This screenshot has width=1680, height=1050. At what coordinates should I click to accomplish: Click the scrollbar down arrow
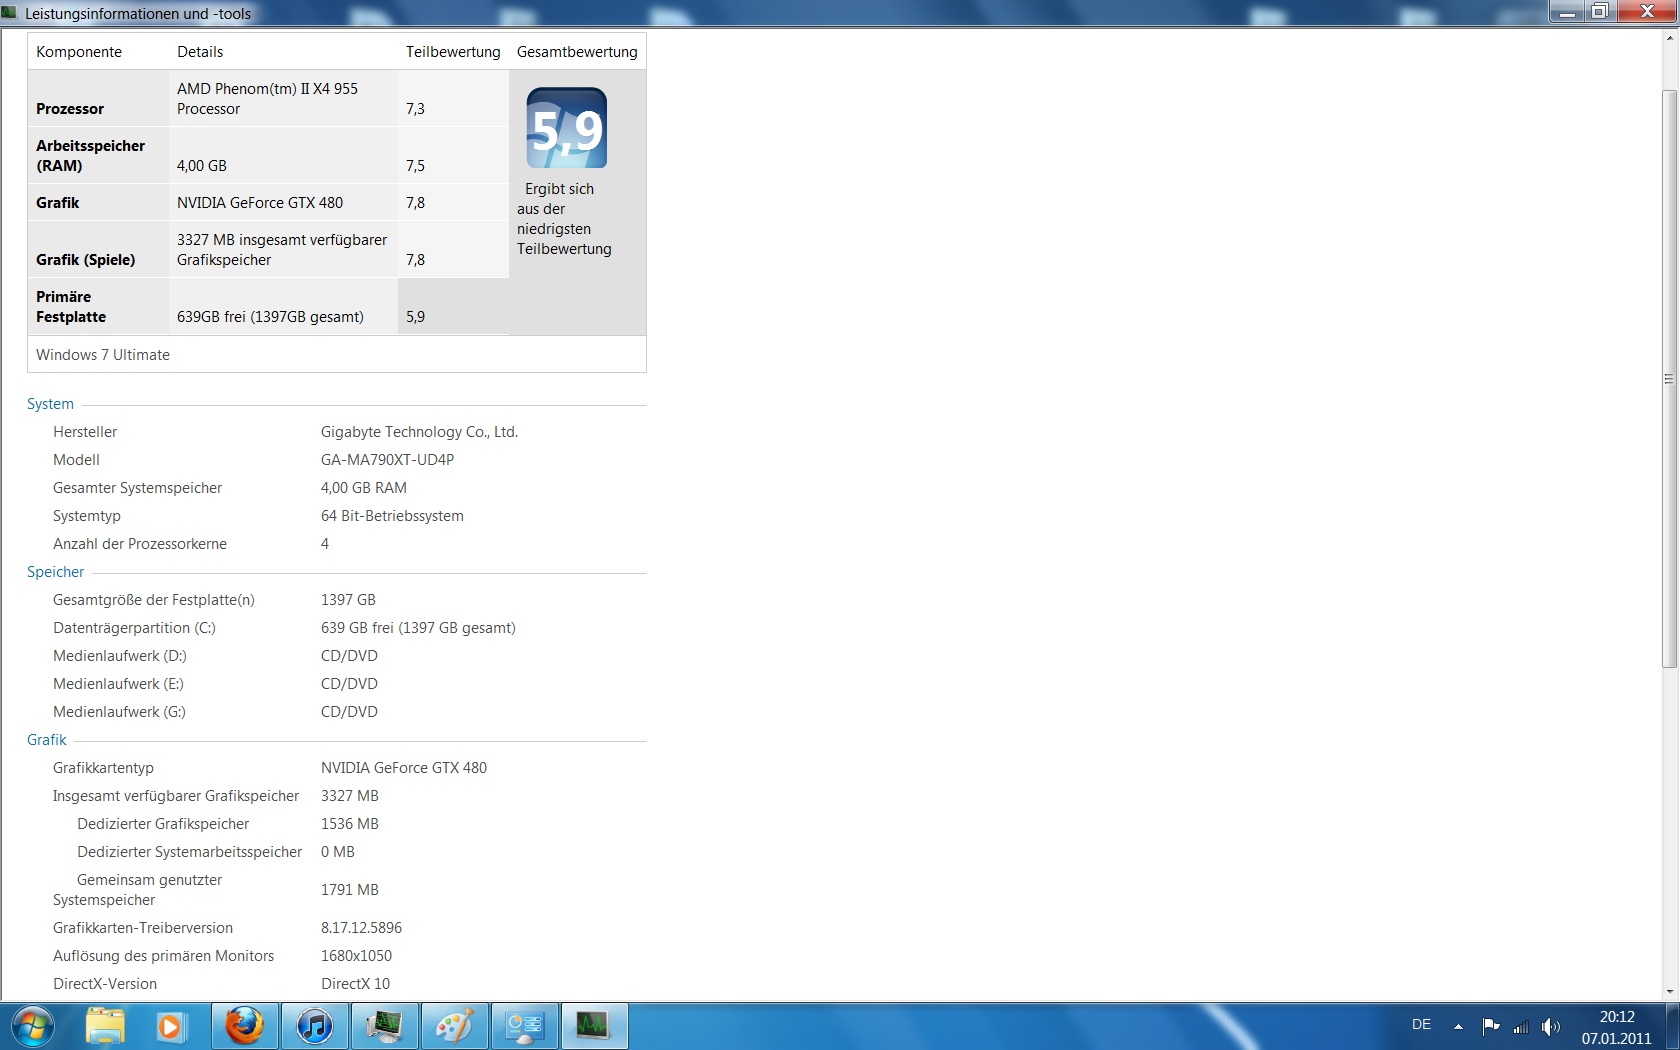[x=1669, y=992]
